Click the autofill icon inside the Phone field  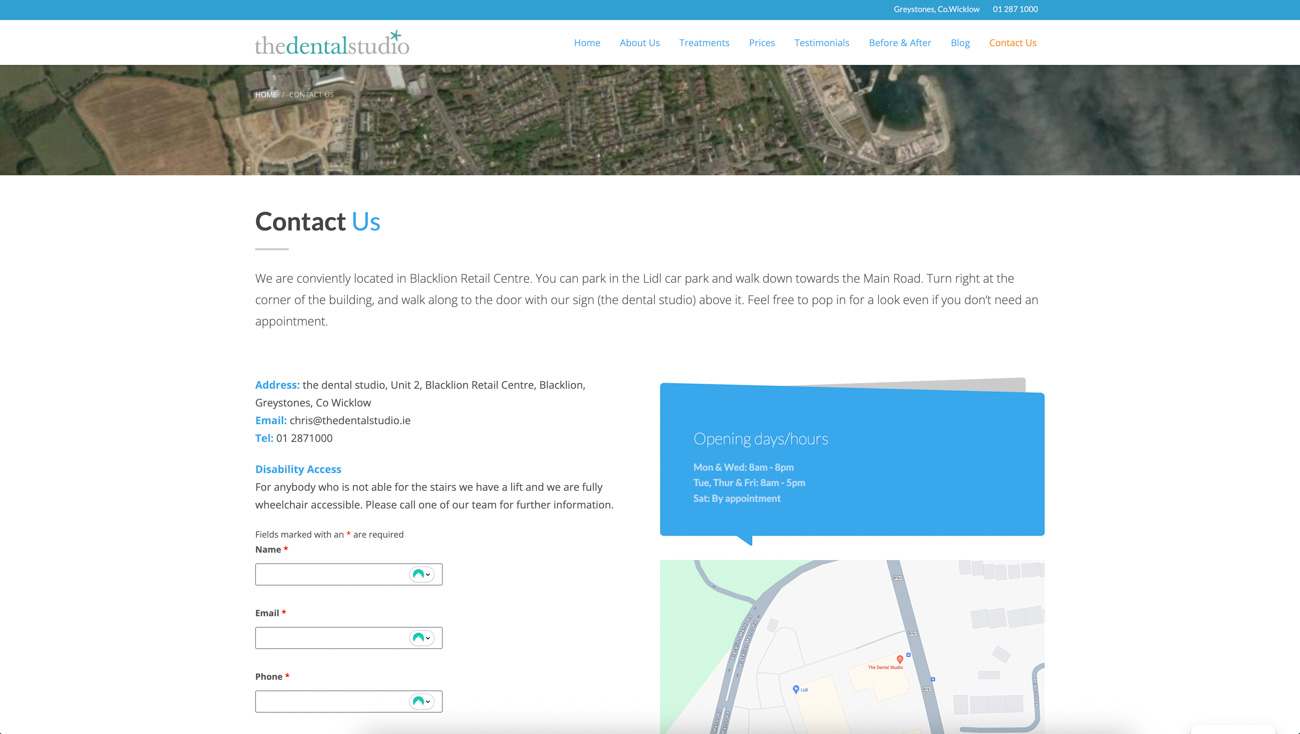(417, 701)
